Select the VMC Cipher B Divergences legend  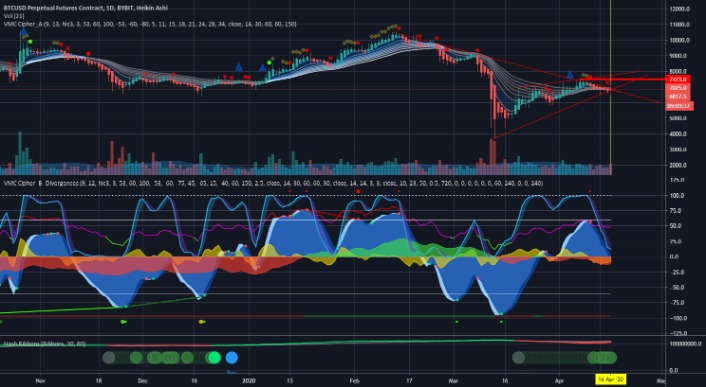(273, 184)
